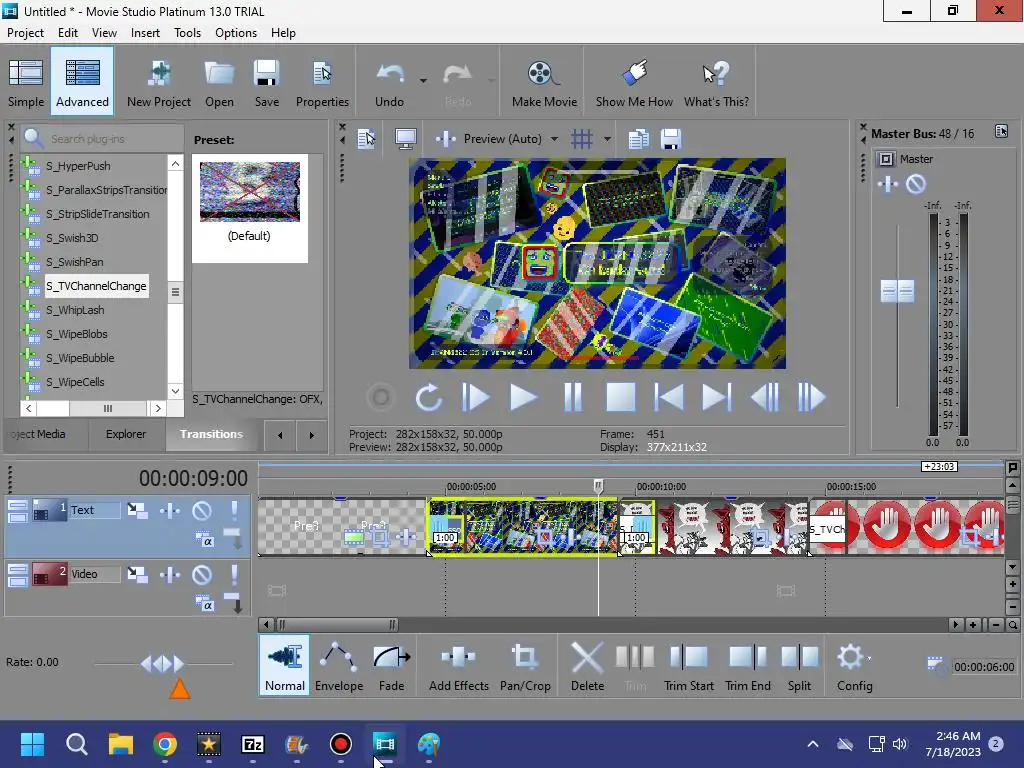Viewport: 1024px width, 768px height.
Task: Toggle preview on external monitor
Action: 406,139
